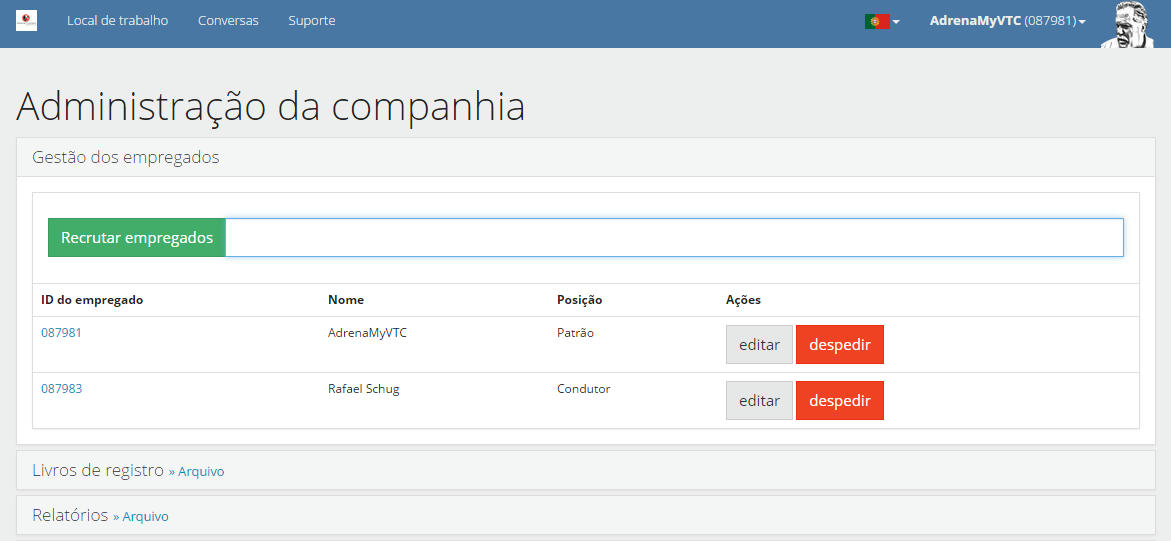
Task: Open the Portuguese flag language selector
Action: (881, 21)
